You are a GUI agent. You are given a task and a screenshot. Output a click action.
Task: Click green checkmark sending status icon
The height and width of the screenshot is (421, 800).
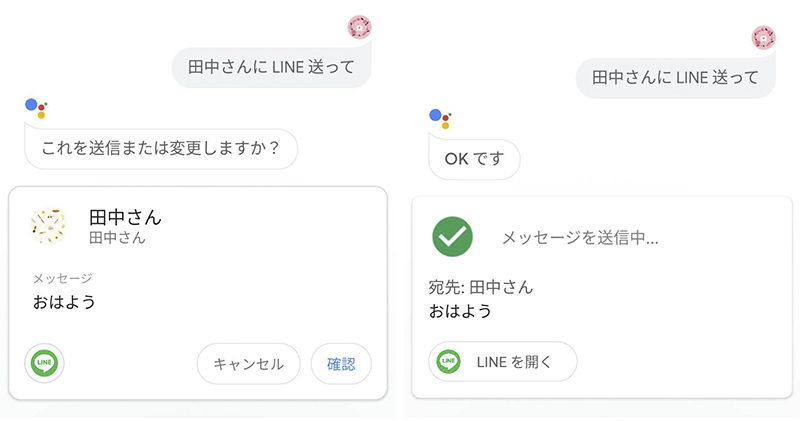[x=452, y=237]
